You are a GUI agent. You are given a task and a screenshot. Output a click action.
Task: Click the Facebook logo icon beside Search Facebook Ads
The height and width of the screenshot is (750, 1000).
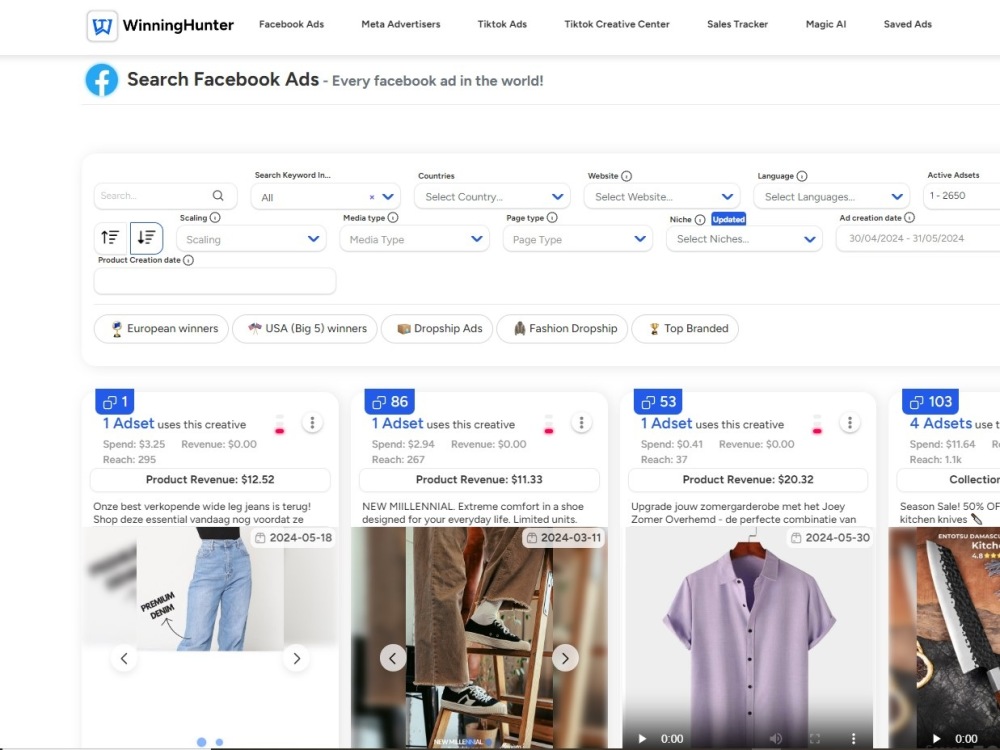pos(102,80)
